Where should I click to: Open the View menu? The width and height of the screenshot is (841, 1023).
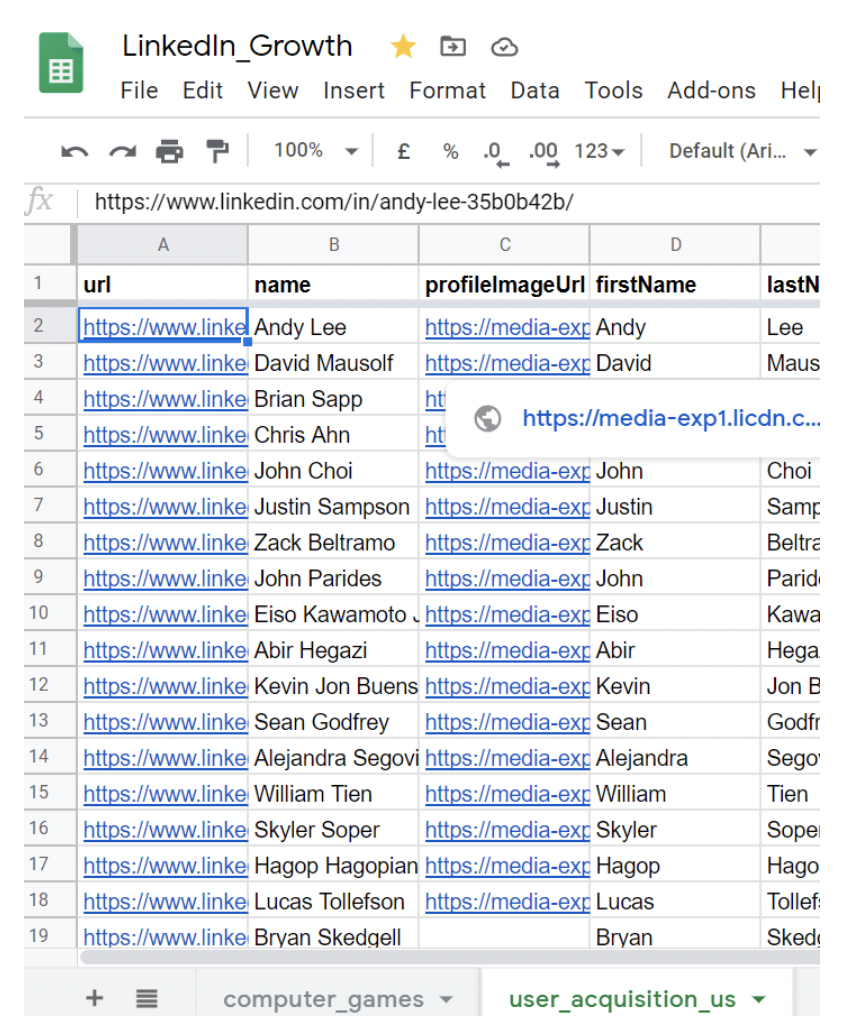point(273,90)
